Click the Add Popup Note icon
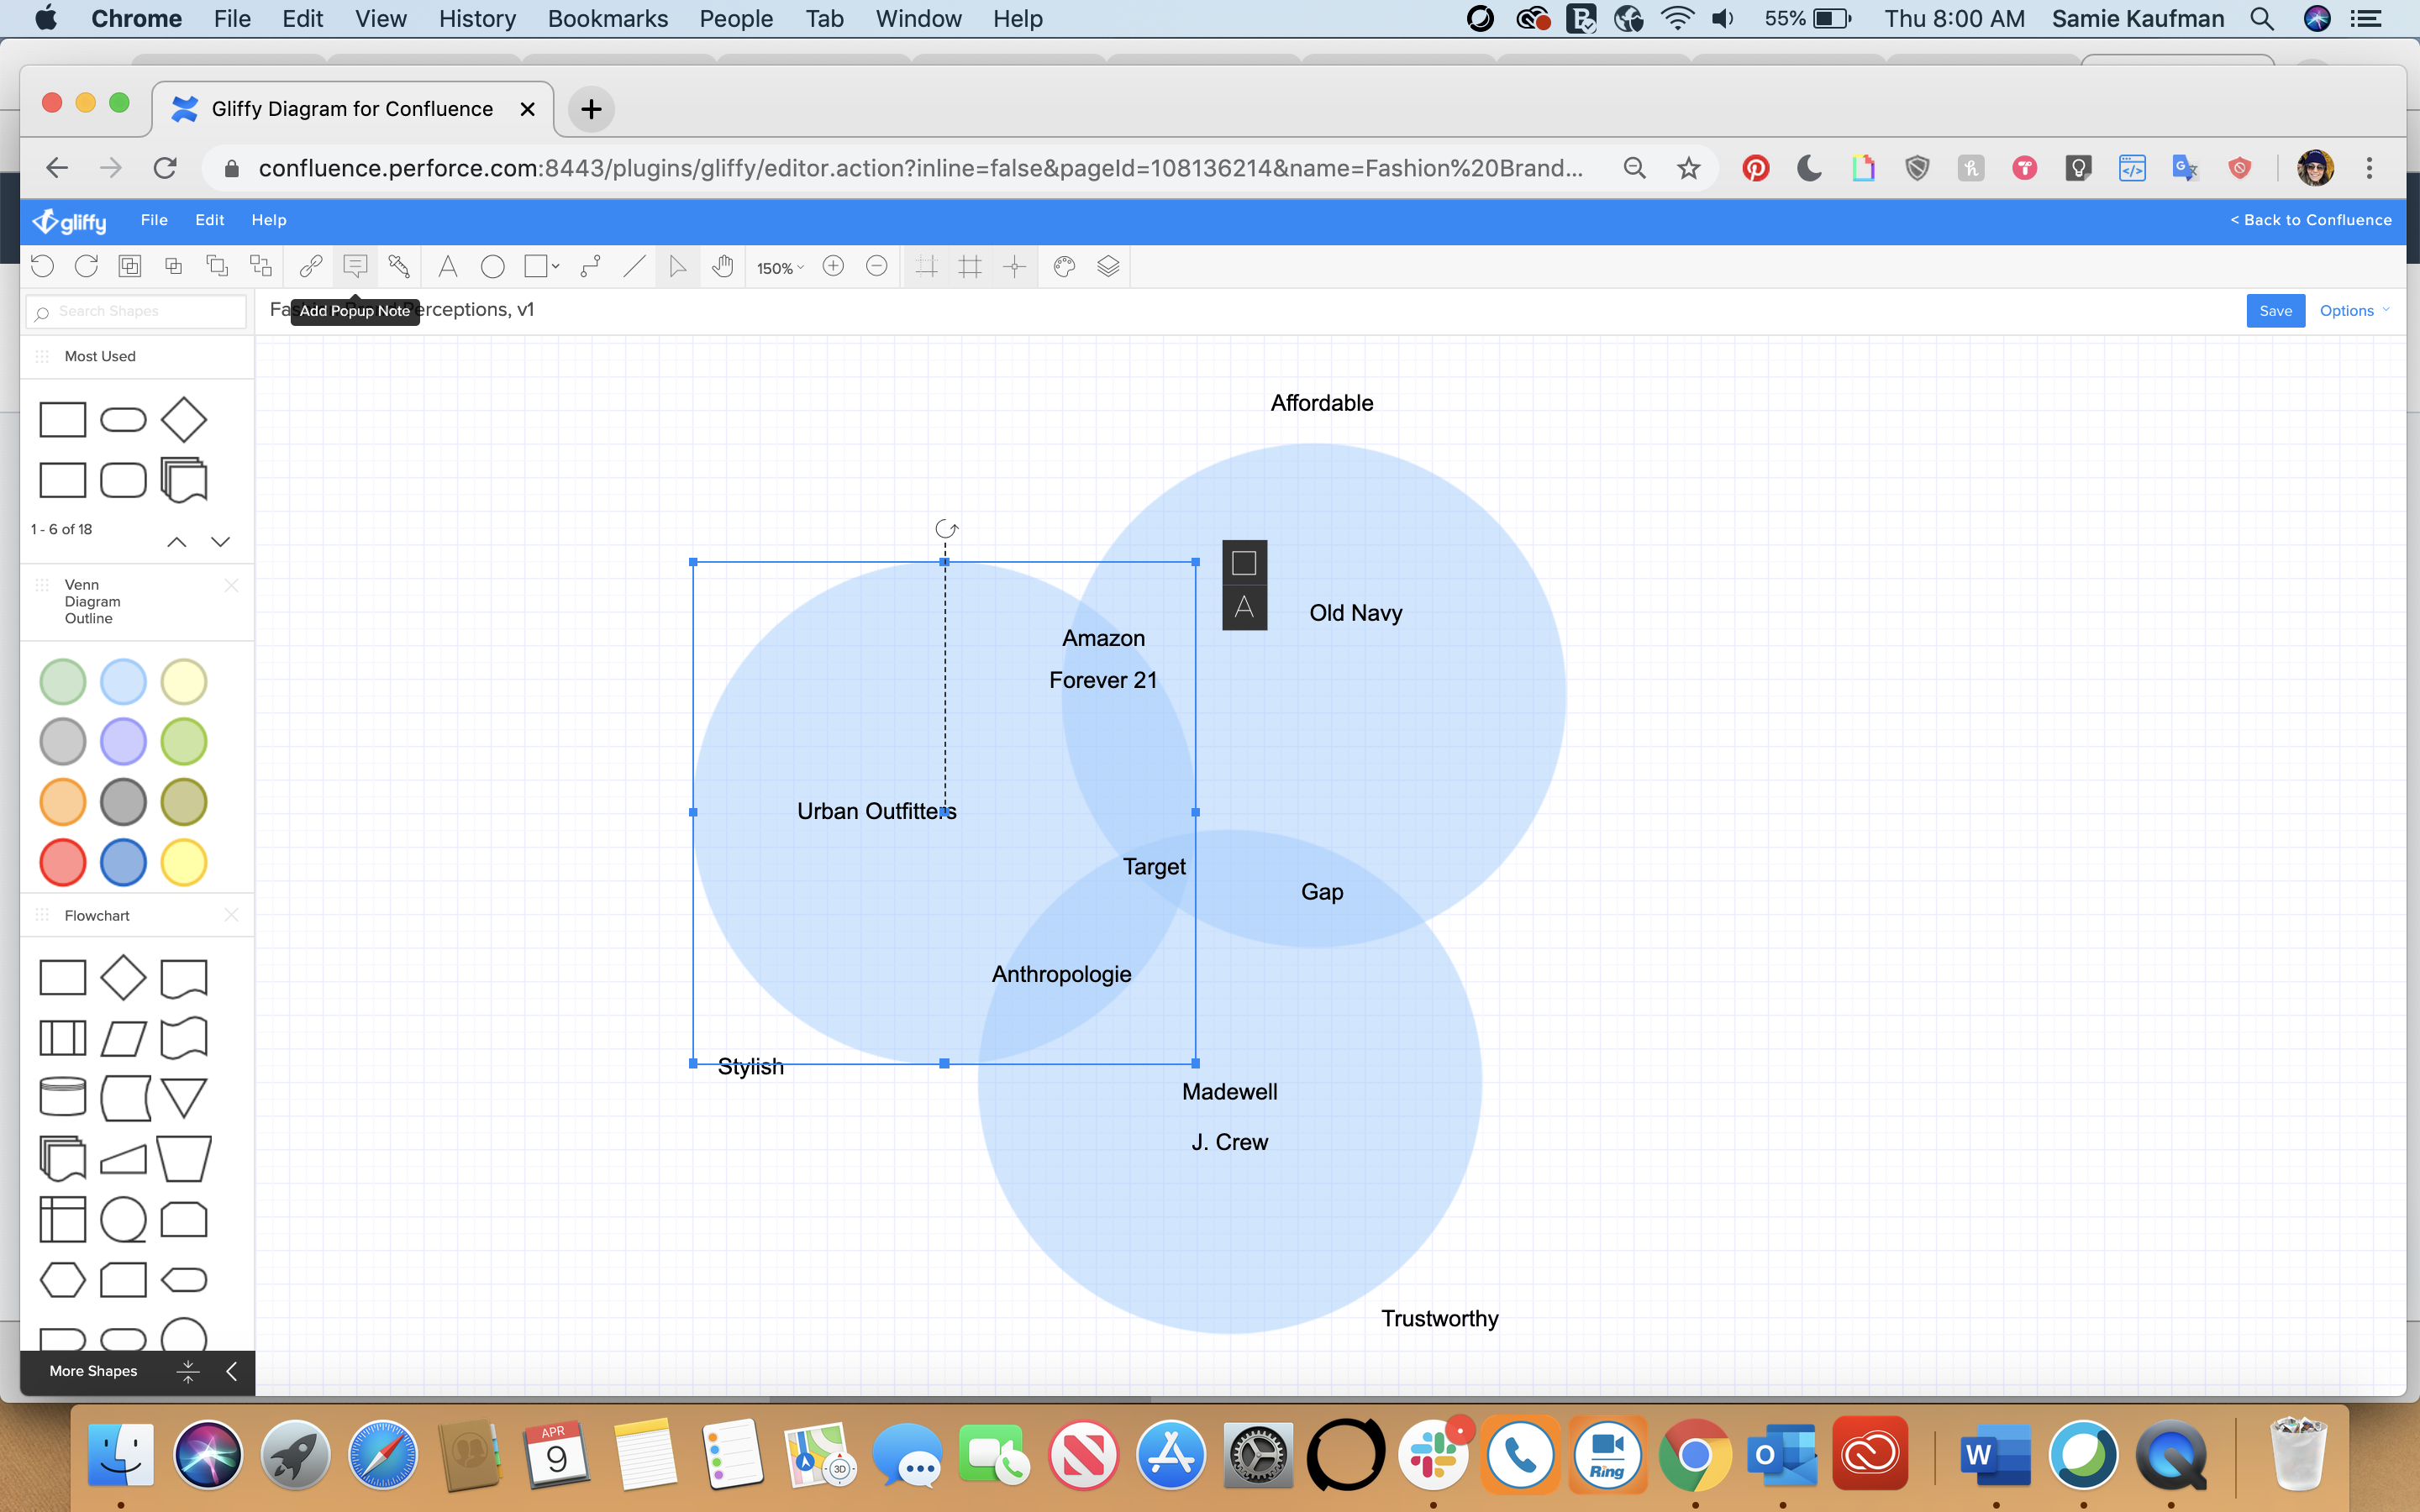Image resolution: width=2420 pixels, height=1512 pixels. coord(355,266)
